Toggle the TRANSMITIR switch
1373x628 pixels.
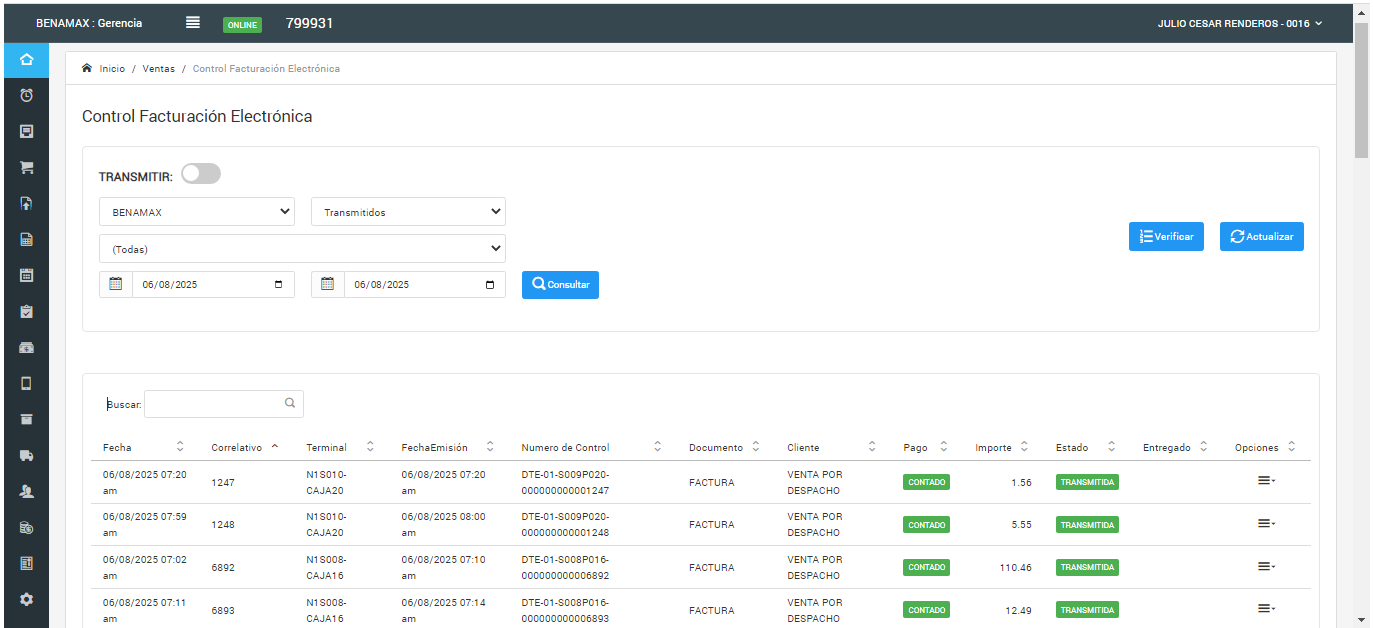200,174
